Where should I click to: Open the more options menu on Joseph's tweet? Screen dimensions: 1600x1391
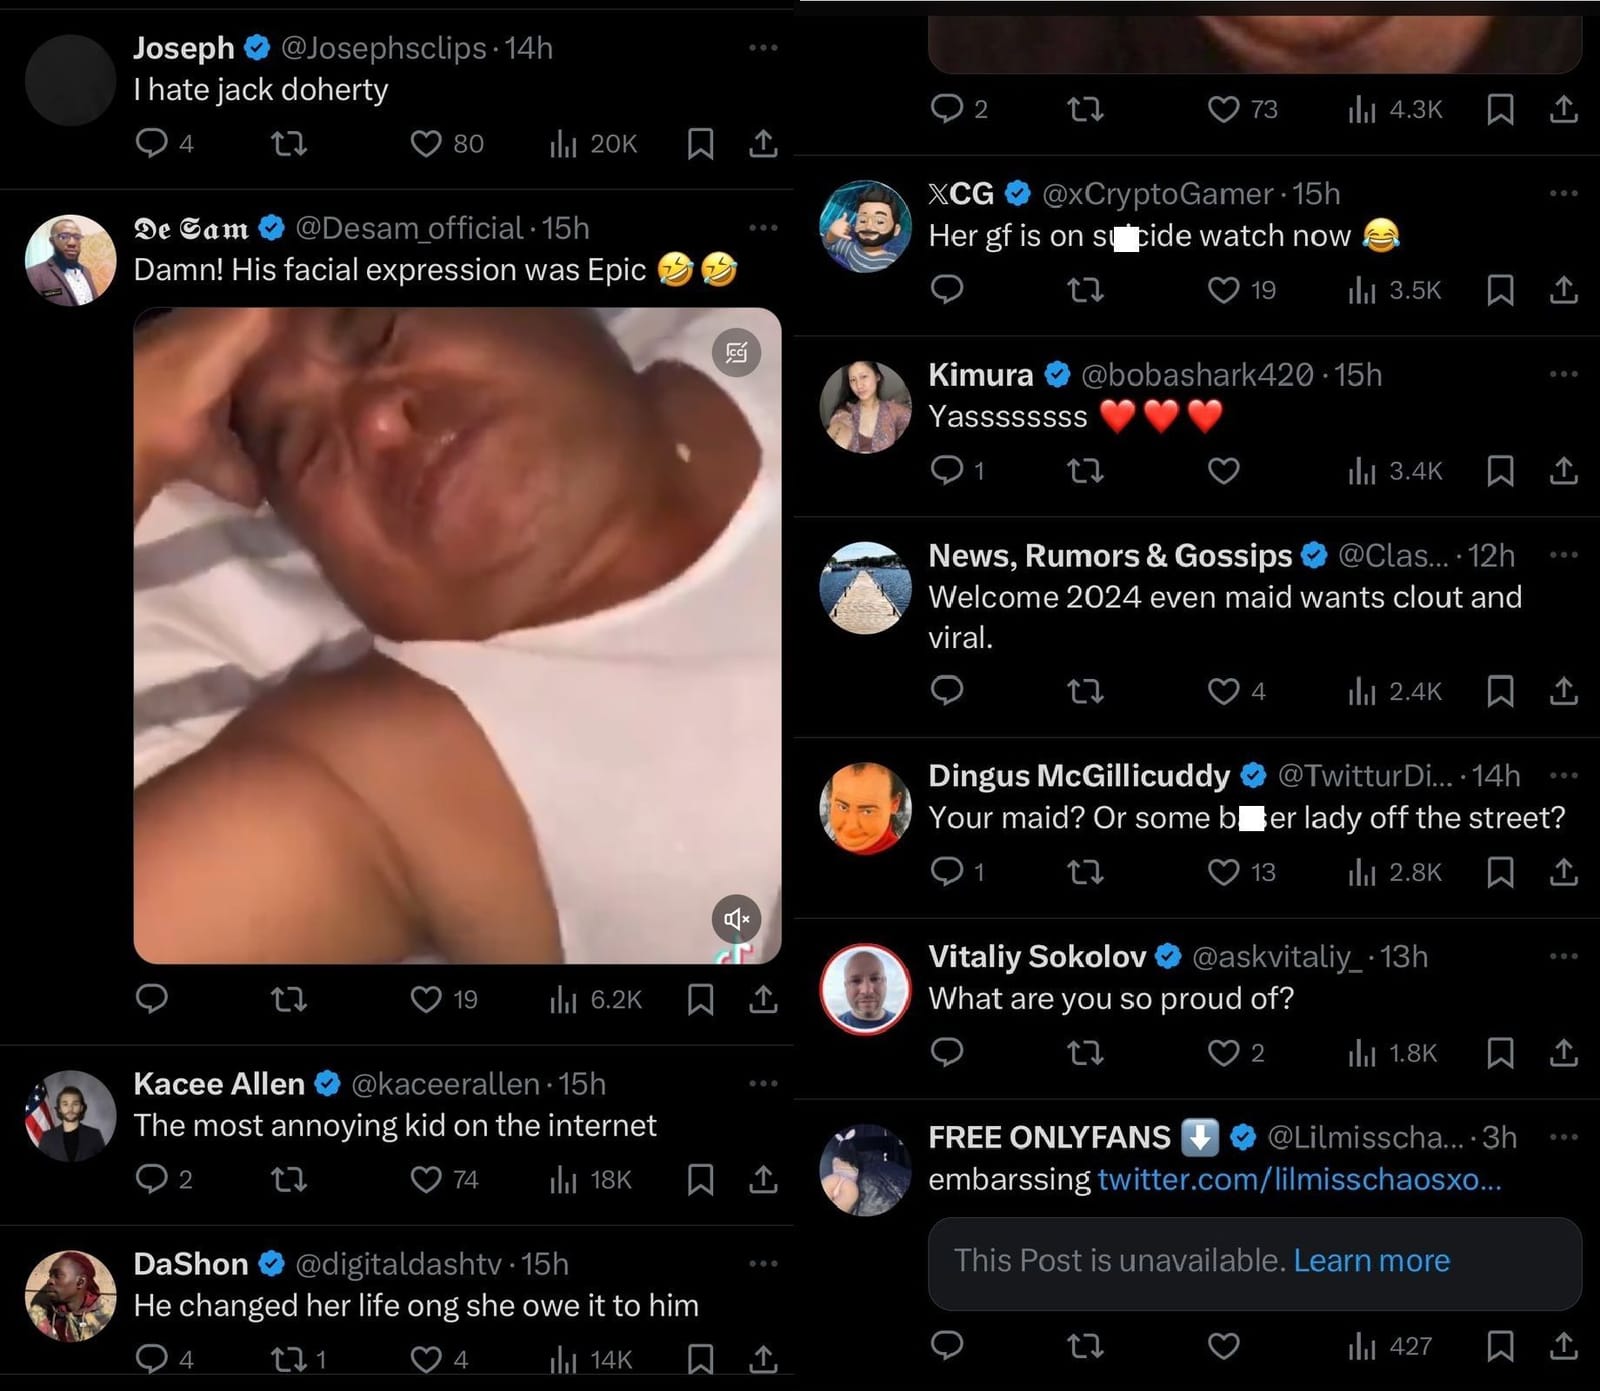coord(763,47)
